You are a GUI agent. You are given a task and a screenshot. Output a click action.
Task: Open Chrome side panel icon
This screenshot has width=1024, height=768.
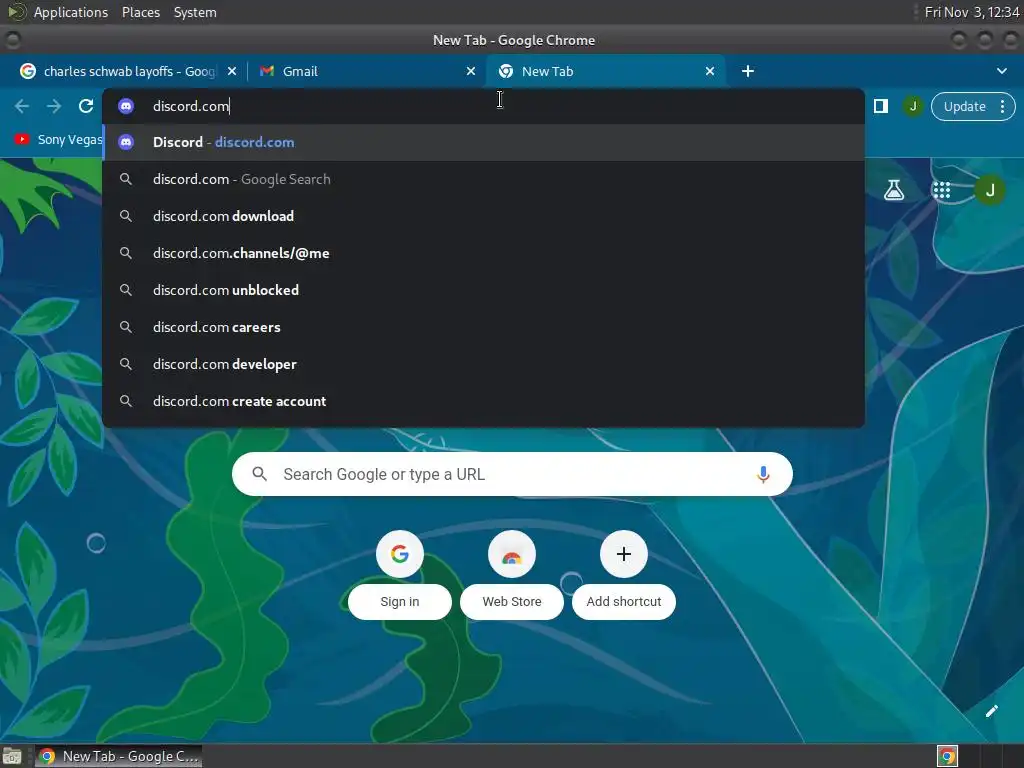[880, 106]
